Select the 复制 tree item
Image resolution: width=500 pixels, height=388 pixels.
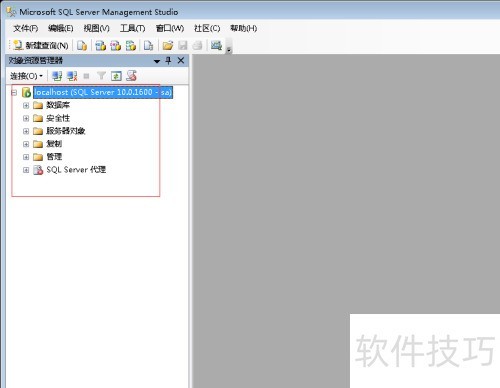pos(54,144)
